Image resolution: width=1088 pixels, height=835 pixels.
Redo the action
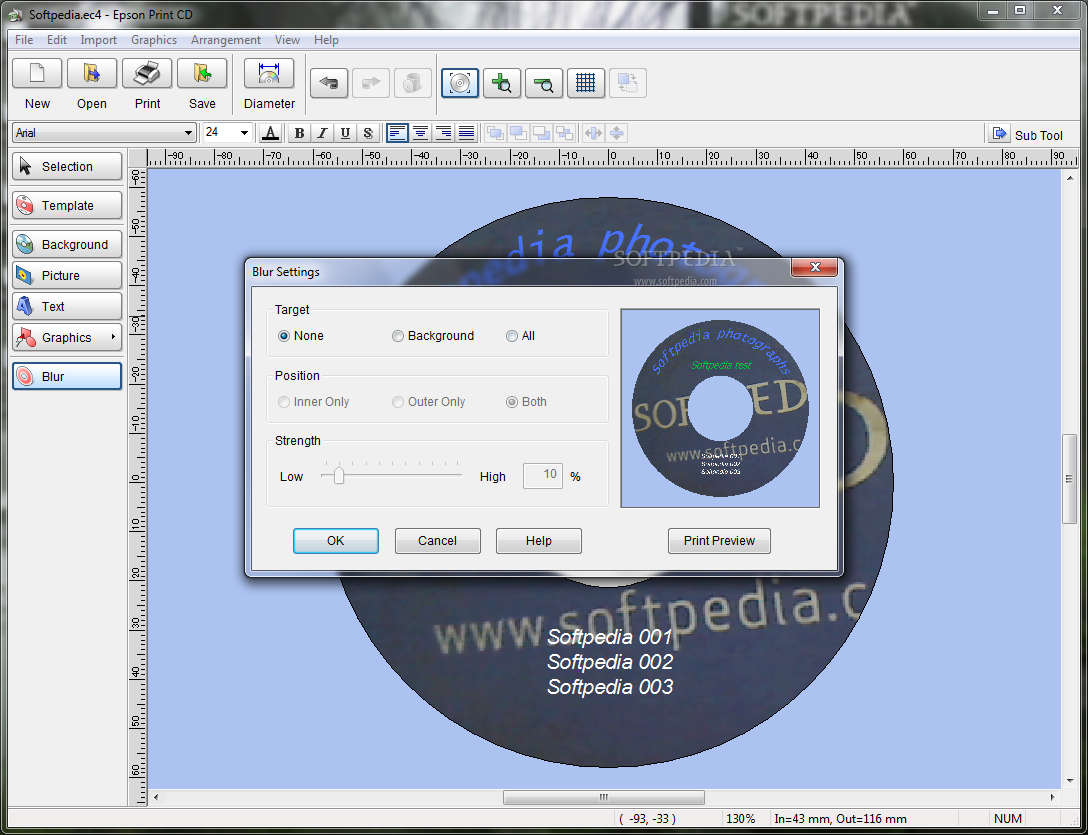(x=371, y=83)
